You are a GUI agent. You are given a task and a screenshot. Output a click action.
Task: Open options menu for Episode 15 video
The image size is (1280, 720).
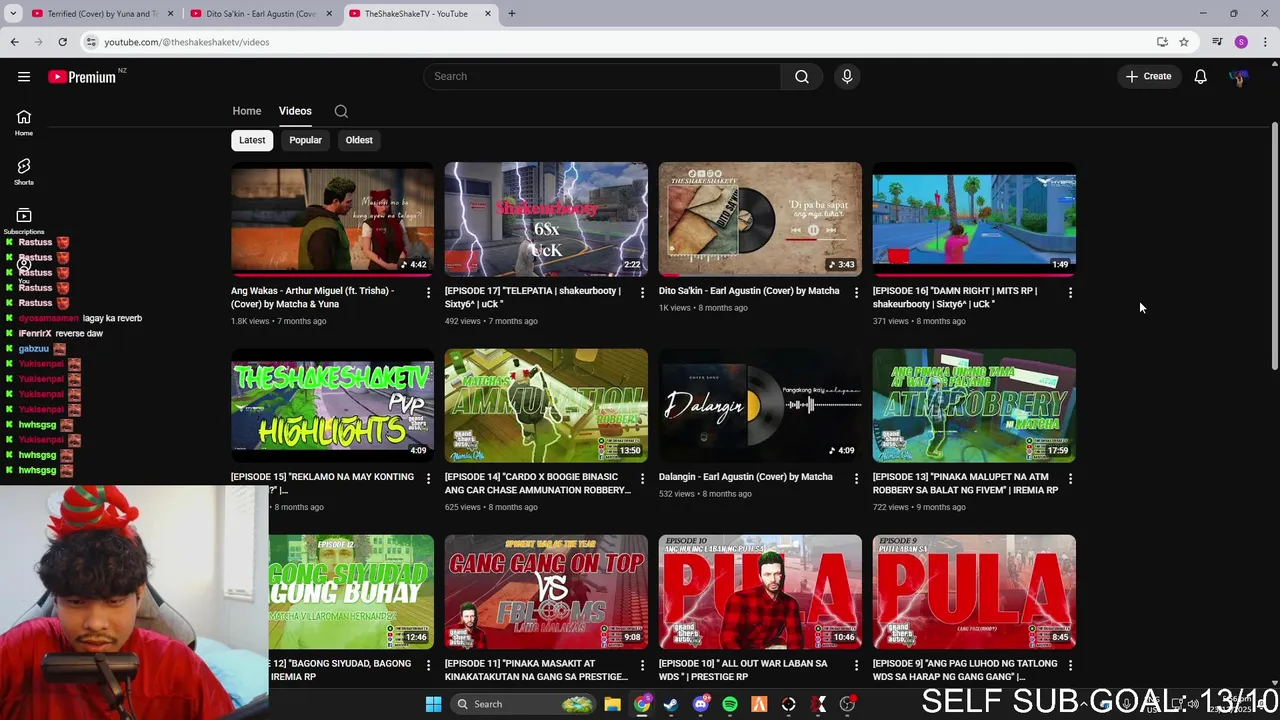coord(428,479)
